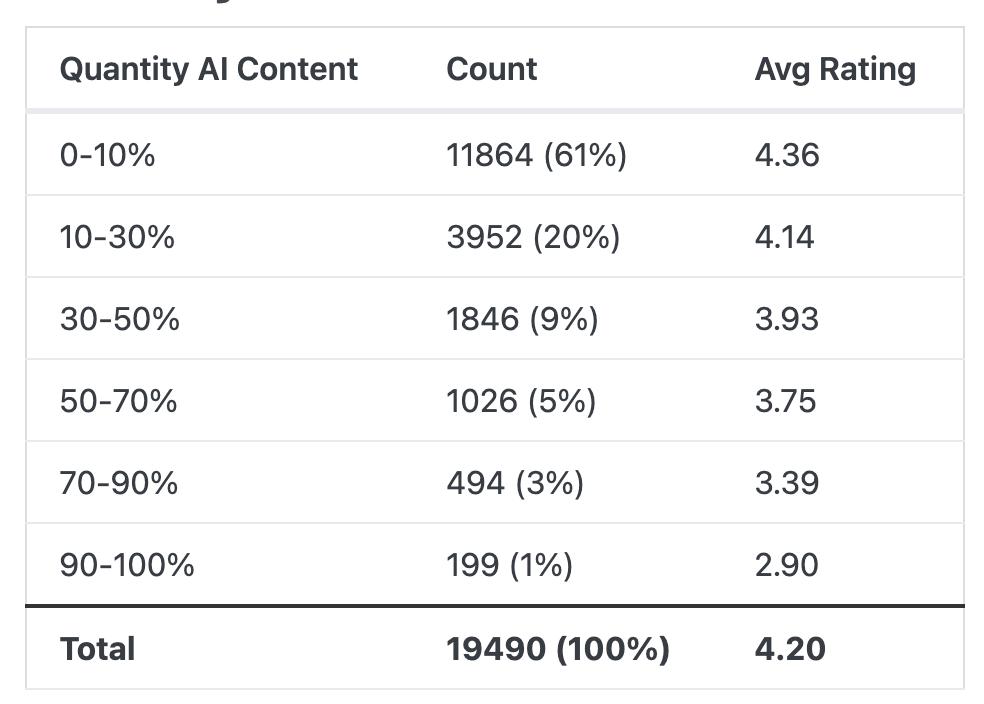Click the 494 (3%) count cell
This screenshot has height=704, width=984.
[515, 483]
